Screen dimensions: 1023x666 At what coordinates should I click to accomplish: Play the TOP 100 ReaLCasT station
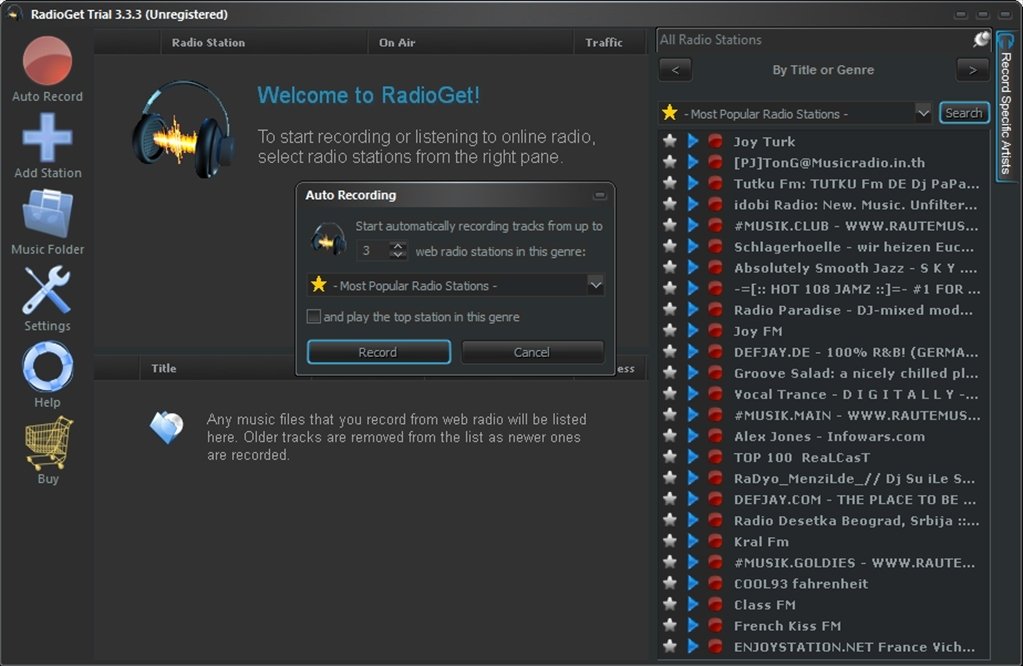693,457
